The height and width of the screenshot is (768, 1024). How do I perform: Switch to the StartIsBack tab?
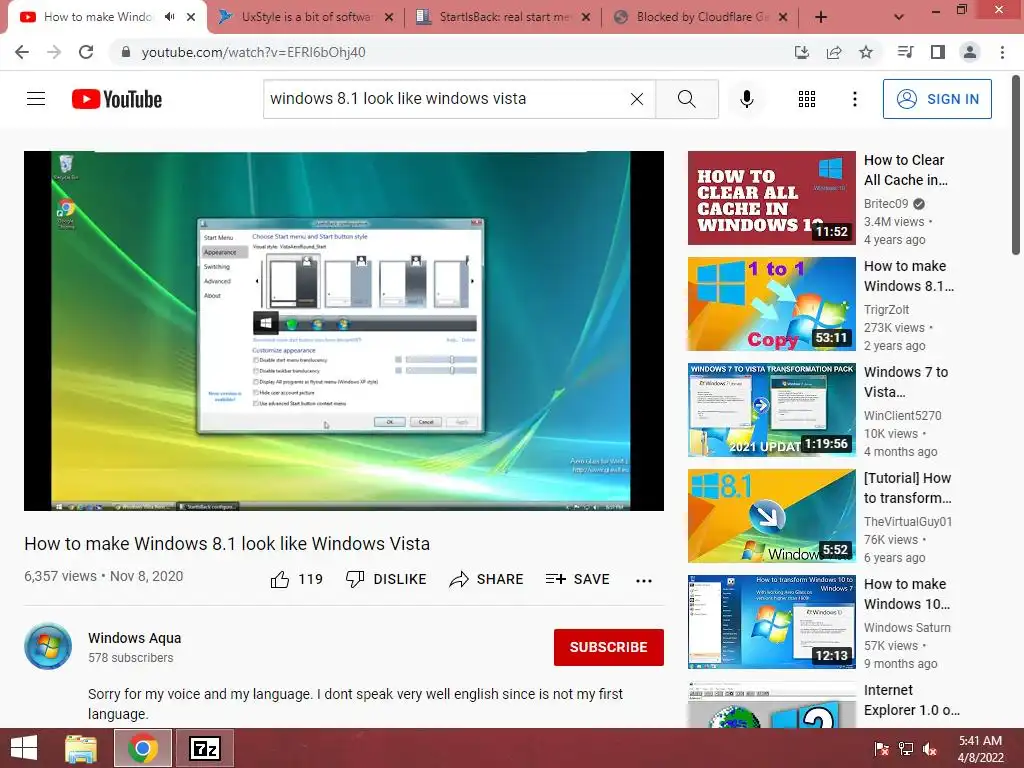point(504,17)
